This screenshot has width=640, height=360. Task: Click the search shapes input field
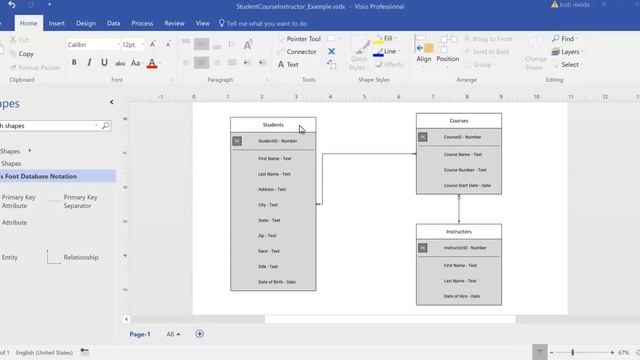pyautogui.click(x=48, y=126)
